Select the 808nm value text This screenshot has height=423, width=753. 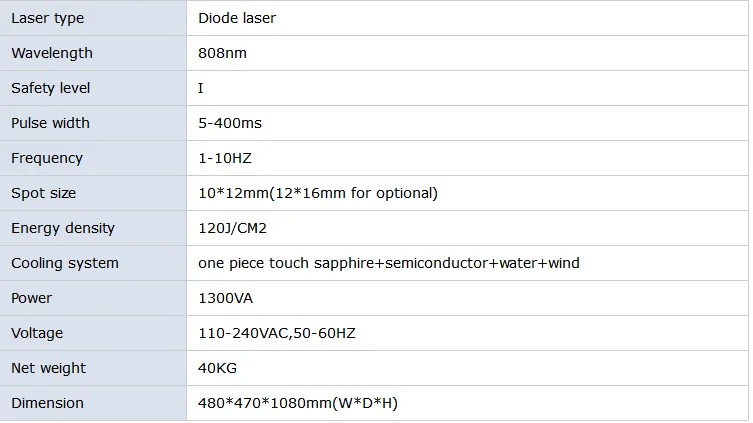point(222,53)
